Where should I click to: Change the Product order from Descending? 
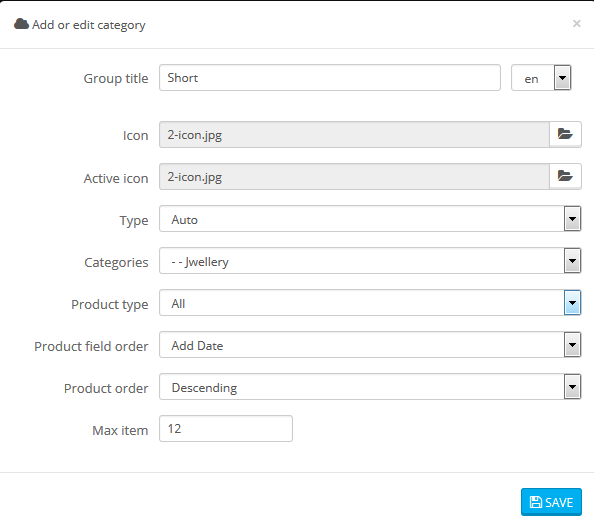(370, 387)
